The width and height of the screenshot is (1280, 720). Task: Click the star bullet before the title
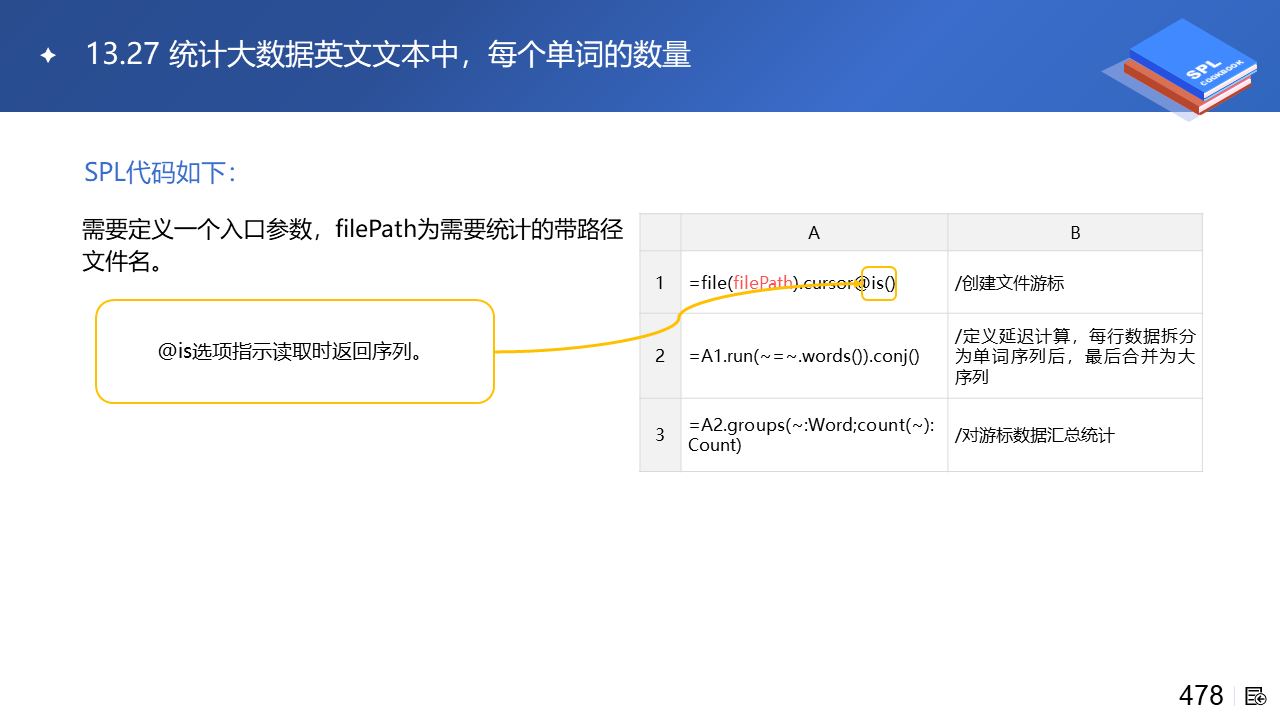click(47, 55)
